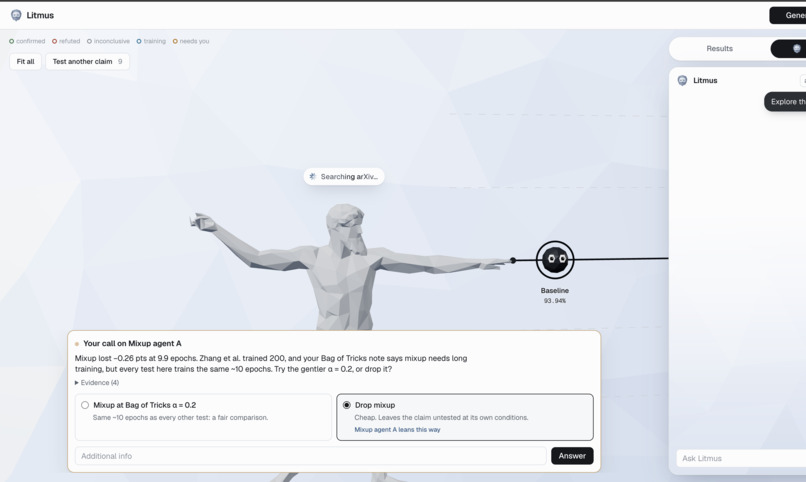The image size is (806, 482).
Task: Click the dark Gene... button in top bar
Action: pos(787,15)
